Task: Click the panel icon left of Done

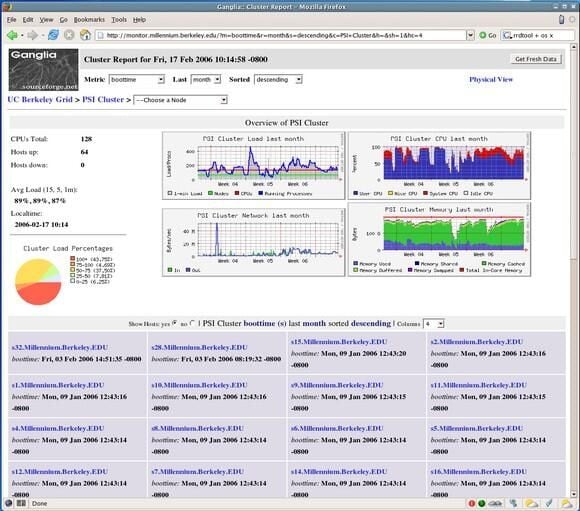Action: pyautogui.click(x=21, y=503)
